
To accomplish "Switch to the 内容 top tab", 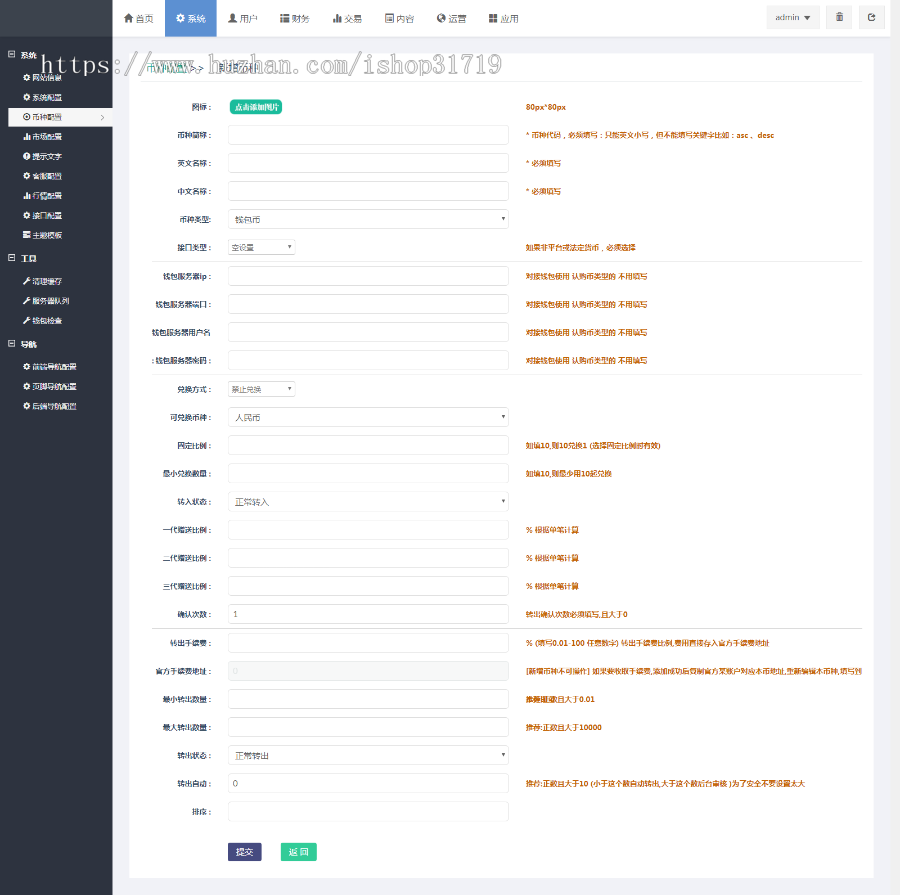I will [x=399, y=18].
